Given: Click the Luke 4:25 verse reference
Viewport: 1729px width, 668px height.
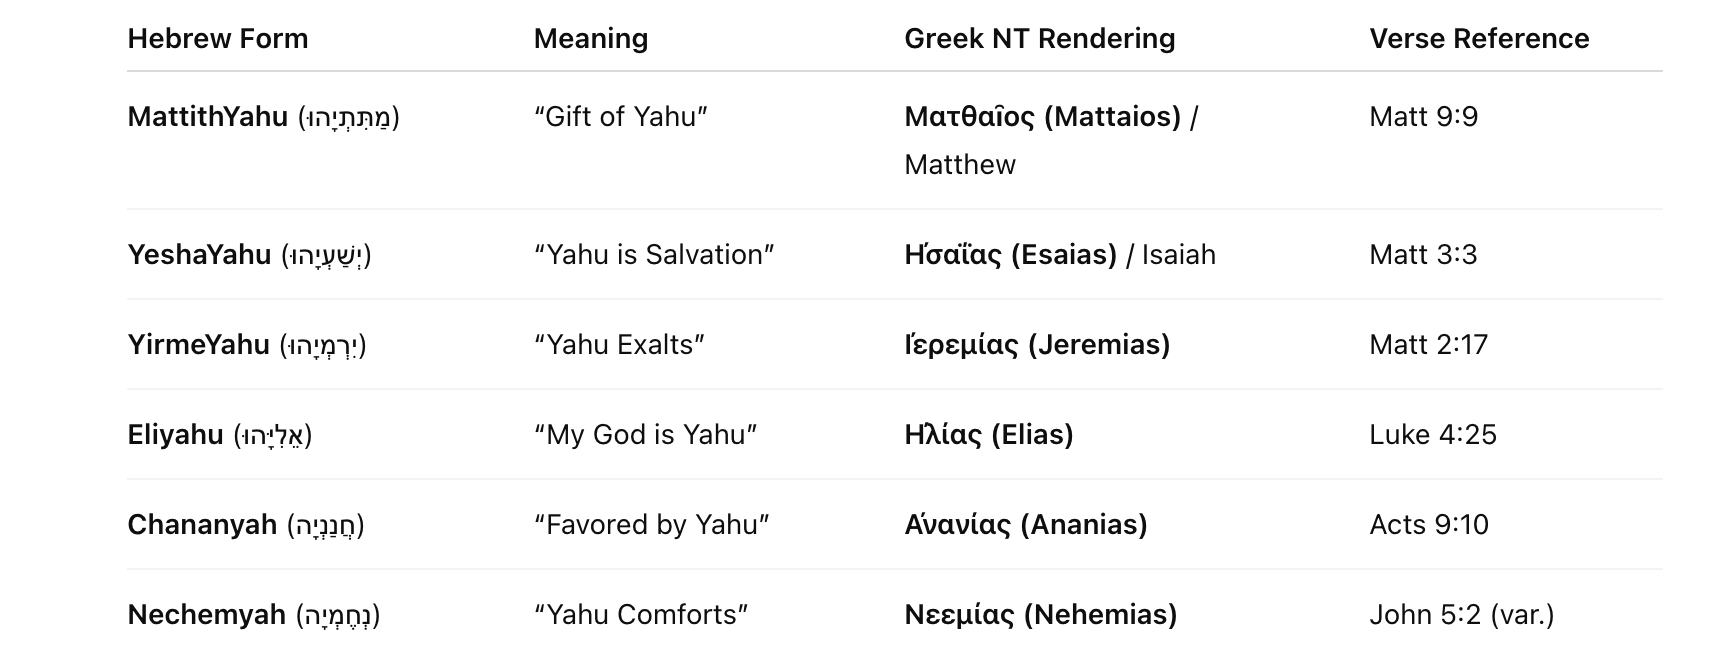Looking at the screenshot, I should [x=1432, y=435].
